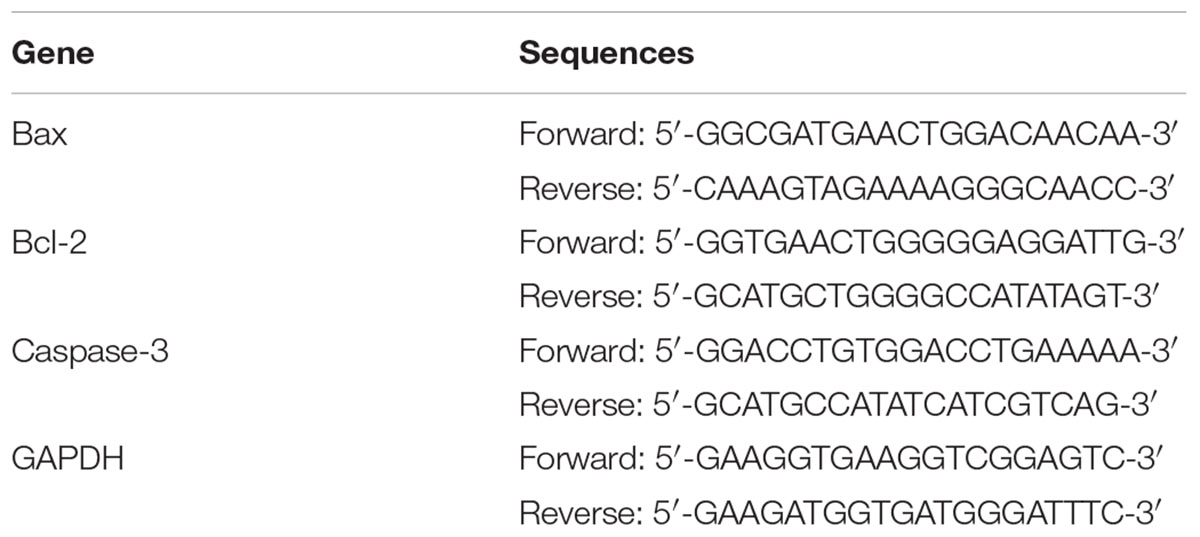This screenshot has width=1200, height=537.
Task: Click GAPDH reverse primer sequence GAAGATGGTGATGGGATTTC
Action: pyautogui.click(x=907, y=513)
